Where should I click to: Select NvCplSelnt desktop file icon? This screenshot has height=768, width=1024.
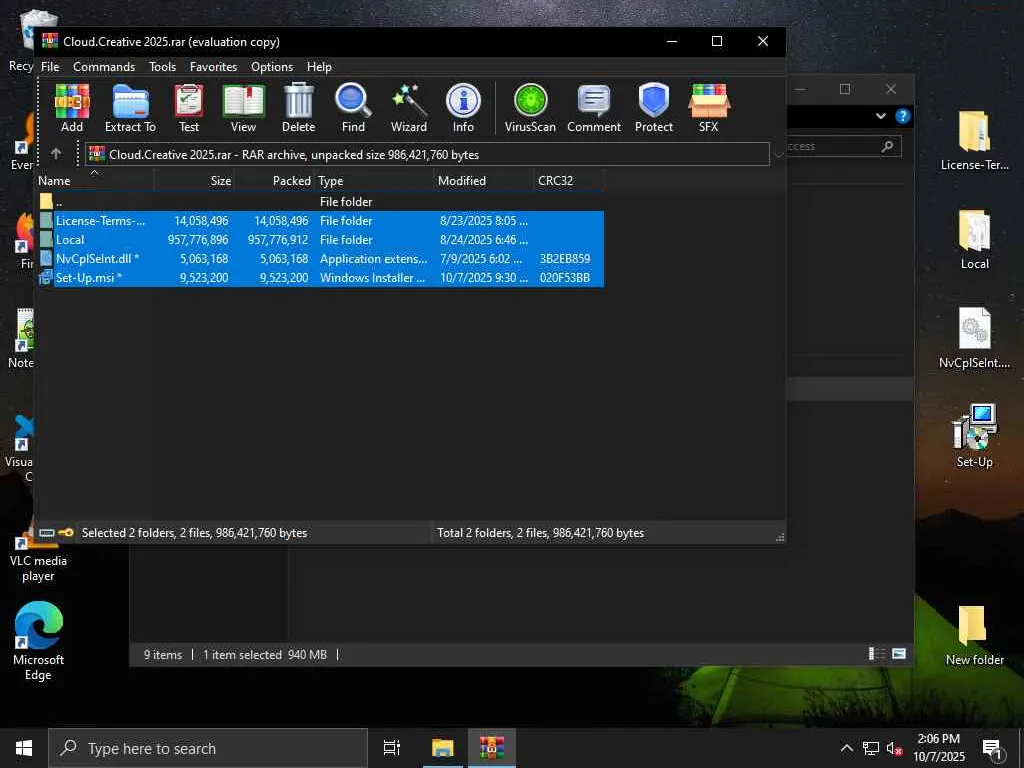point(974,338)
